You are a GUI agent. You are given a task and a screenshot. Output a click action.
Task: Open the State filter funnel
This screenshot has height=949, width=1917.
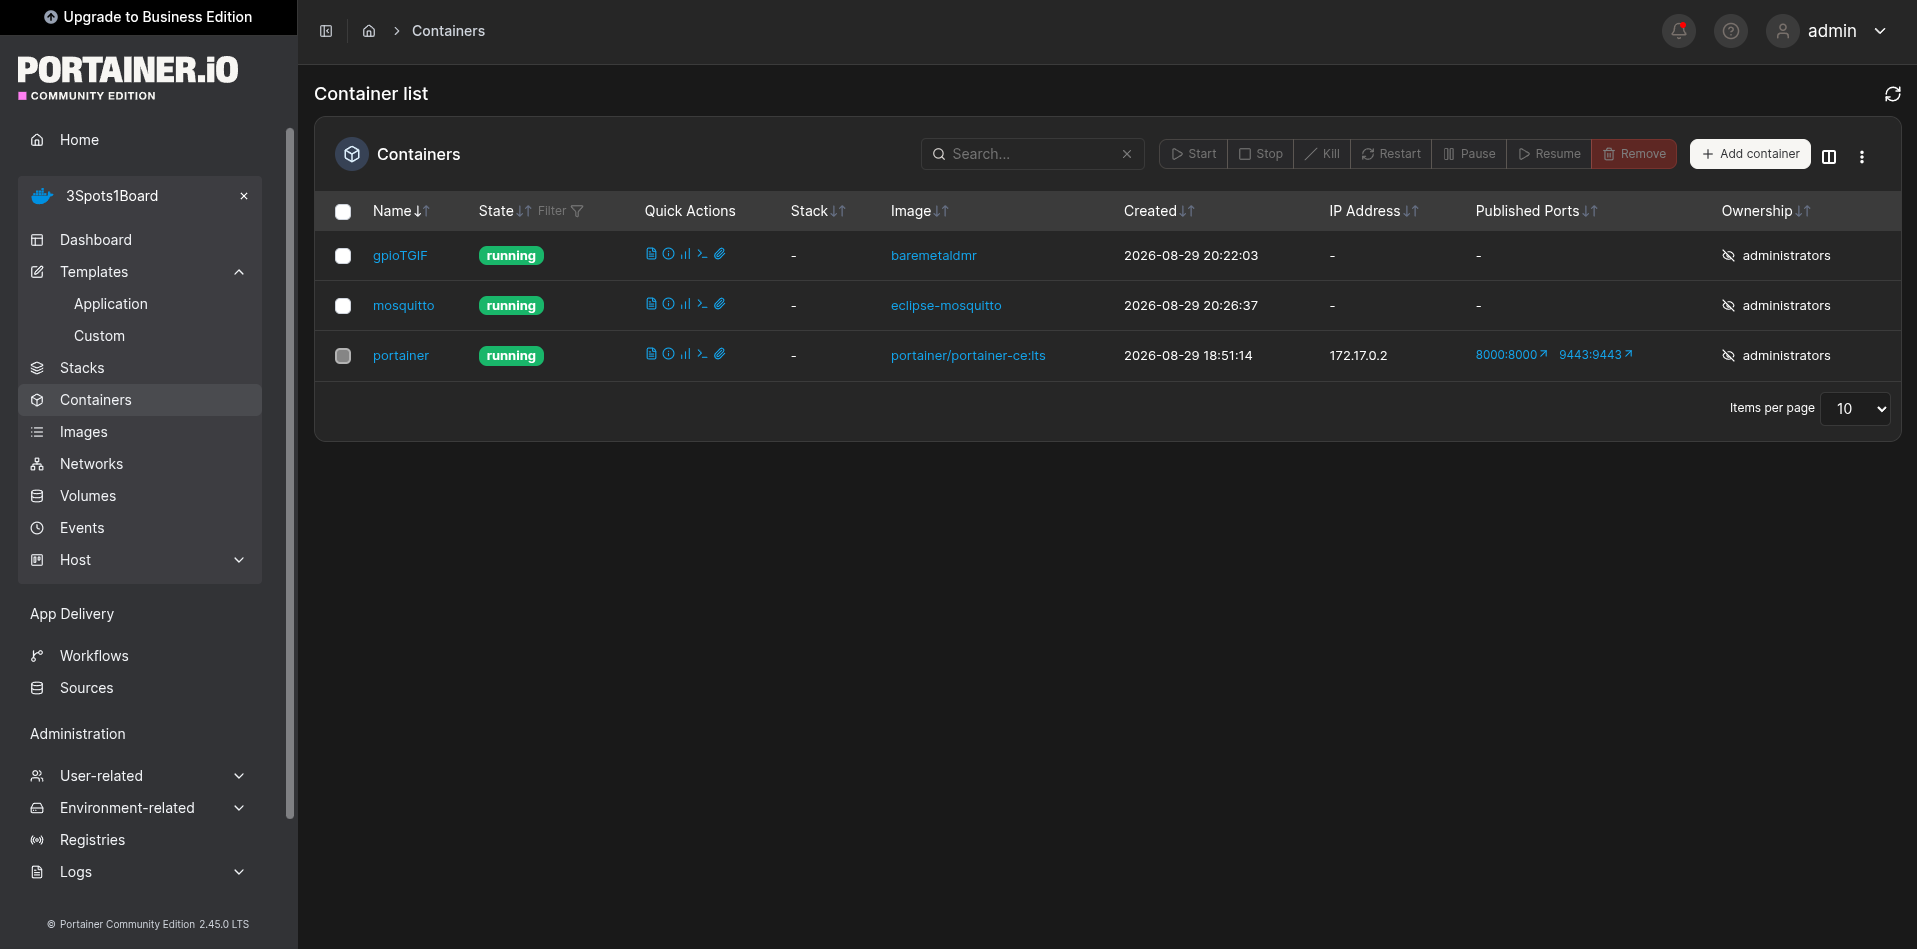coord(577,211)
